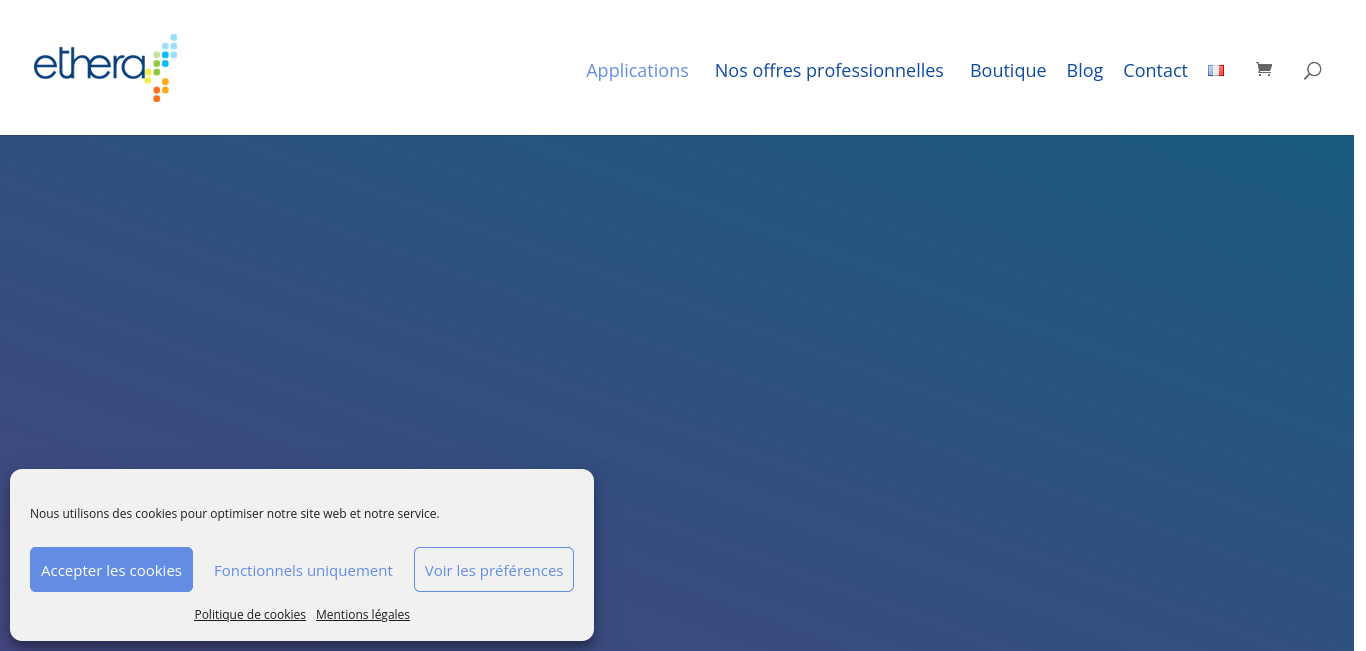
Task: Select Nos offres professionnelles in navigation
Action: pos(829,71)
